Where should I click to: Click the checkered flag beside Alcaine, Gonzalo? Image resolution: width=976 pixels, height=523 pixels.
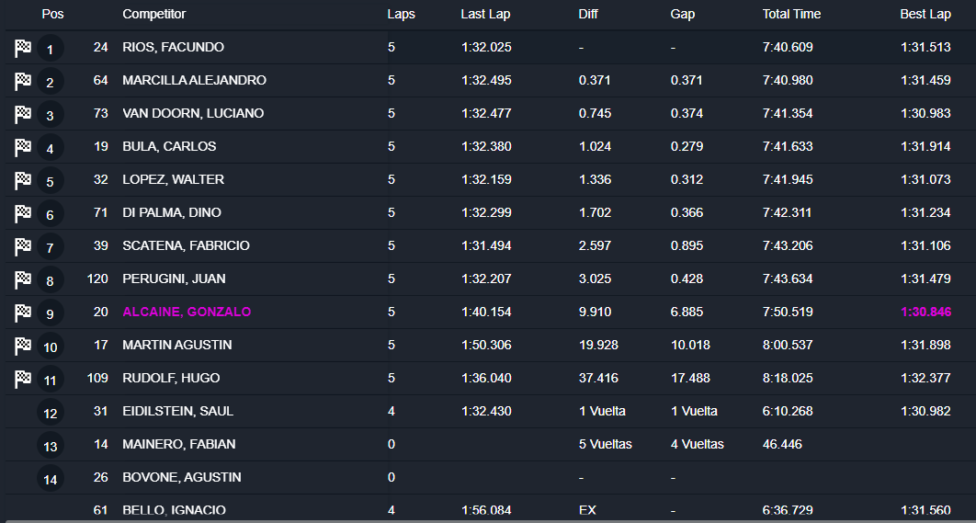[23, 313]
